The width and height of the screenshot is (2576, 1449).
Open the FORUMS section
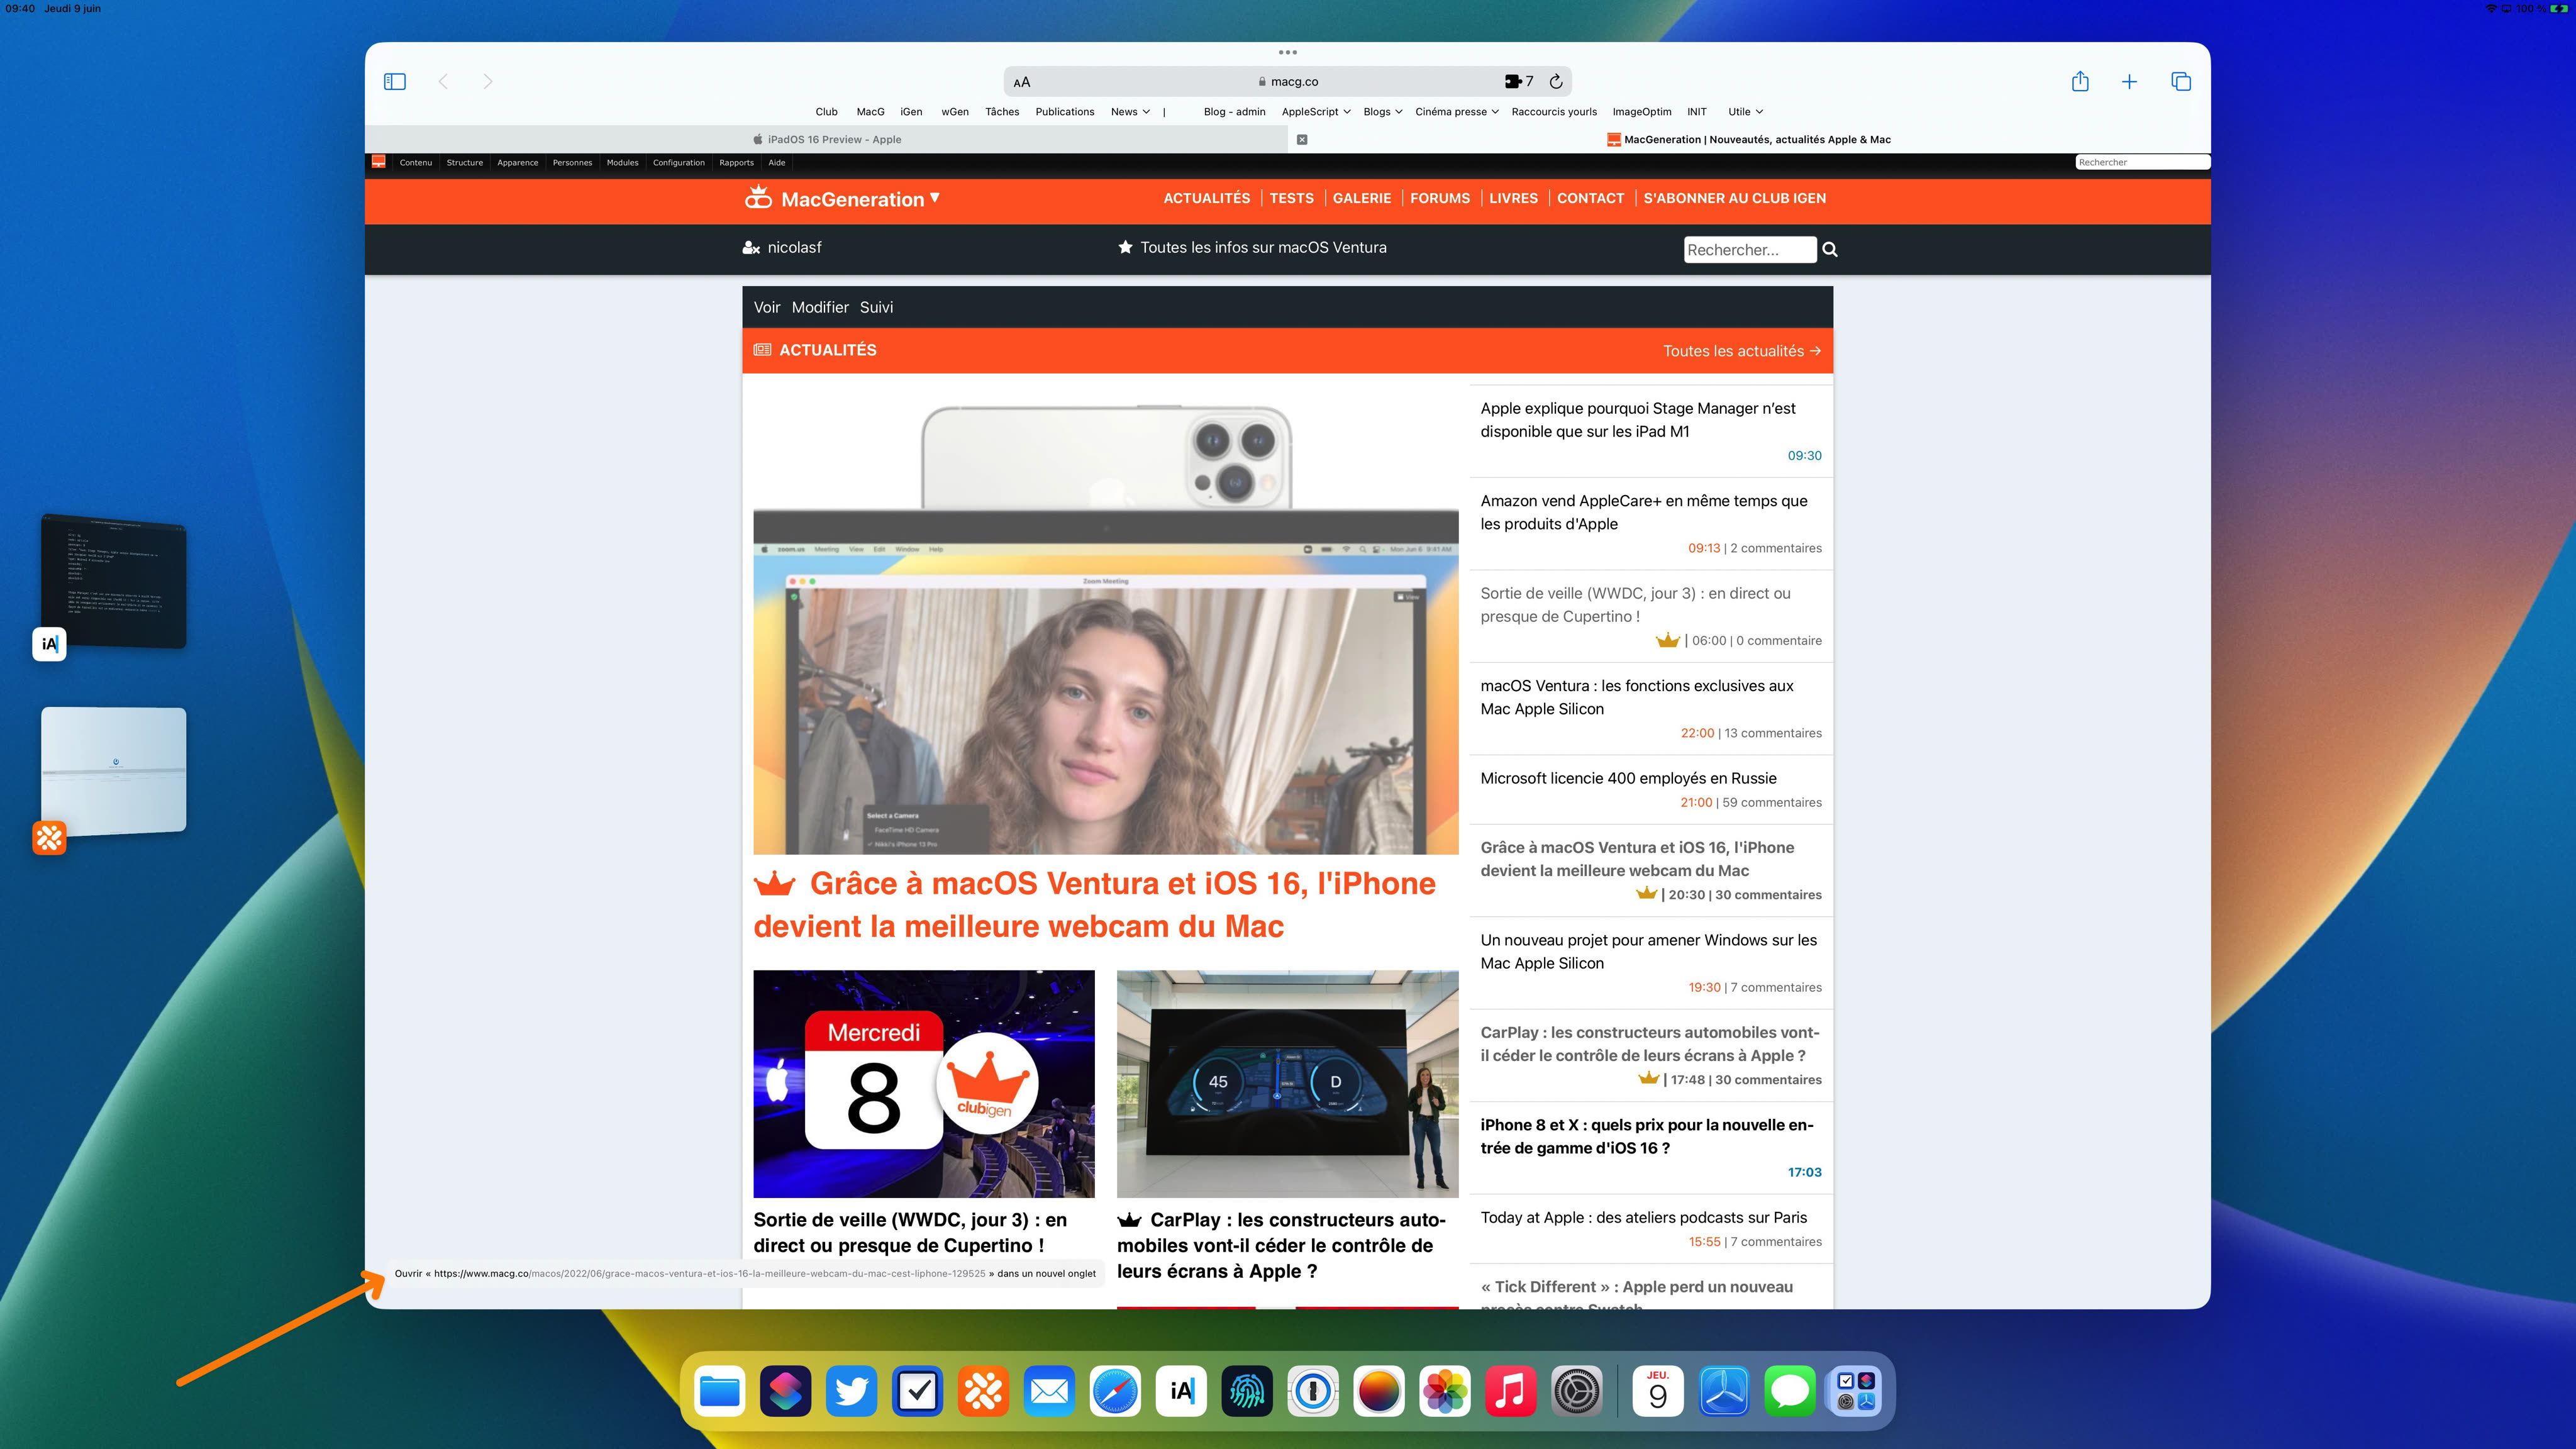[1440, 198]
